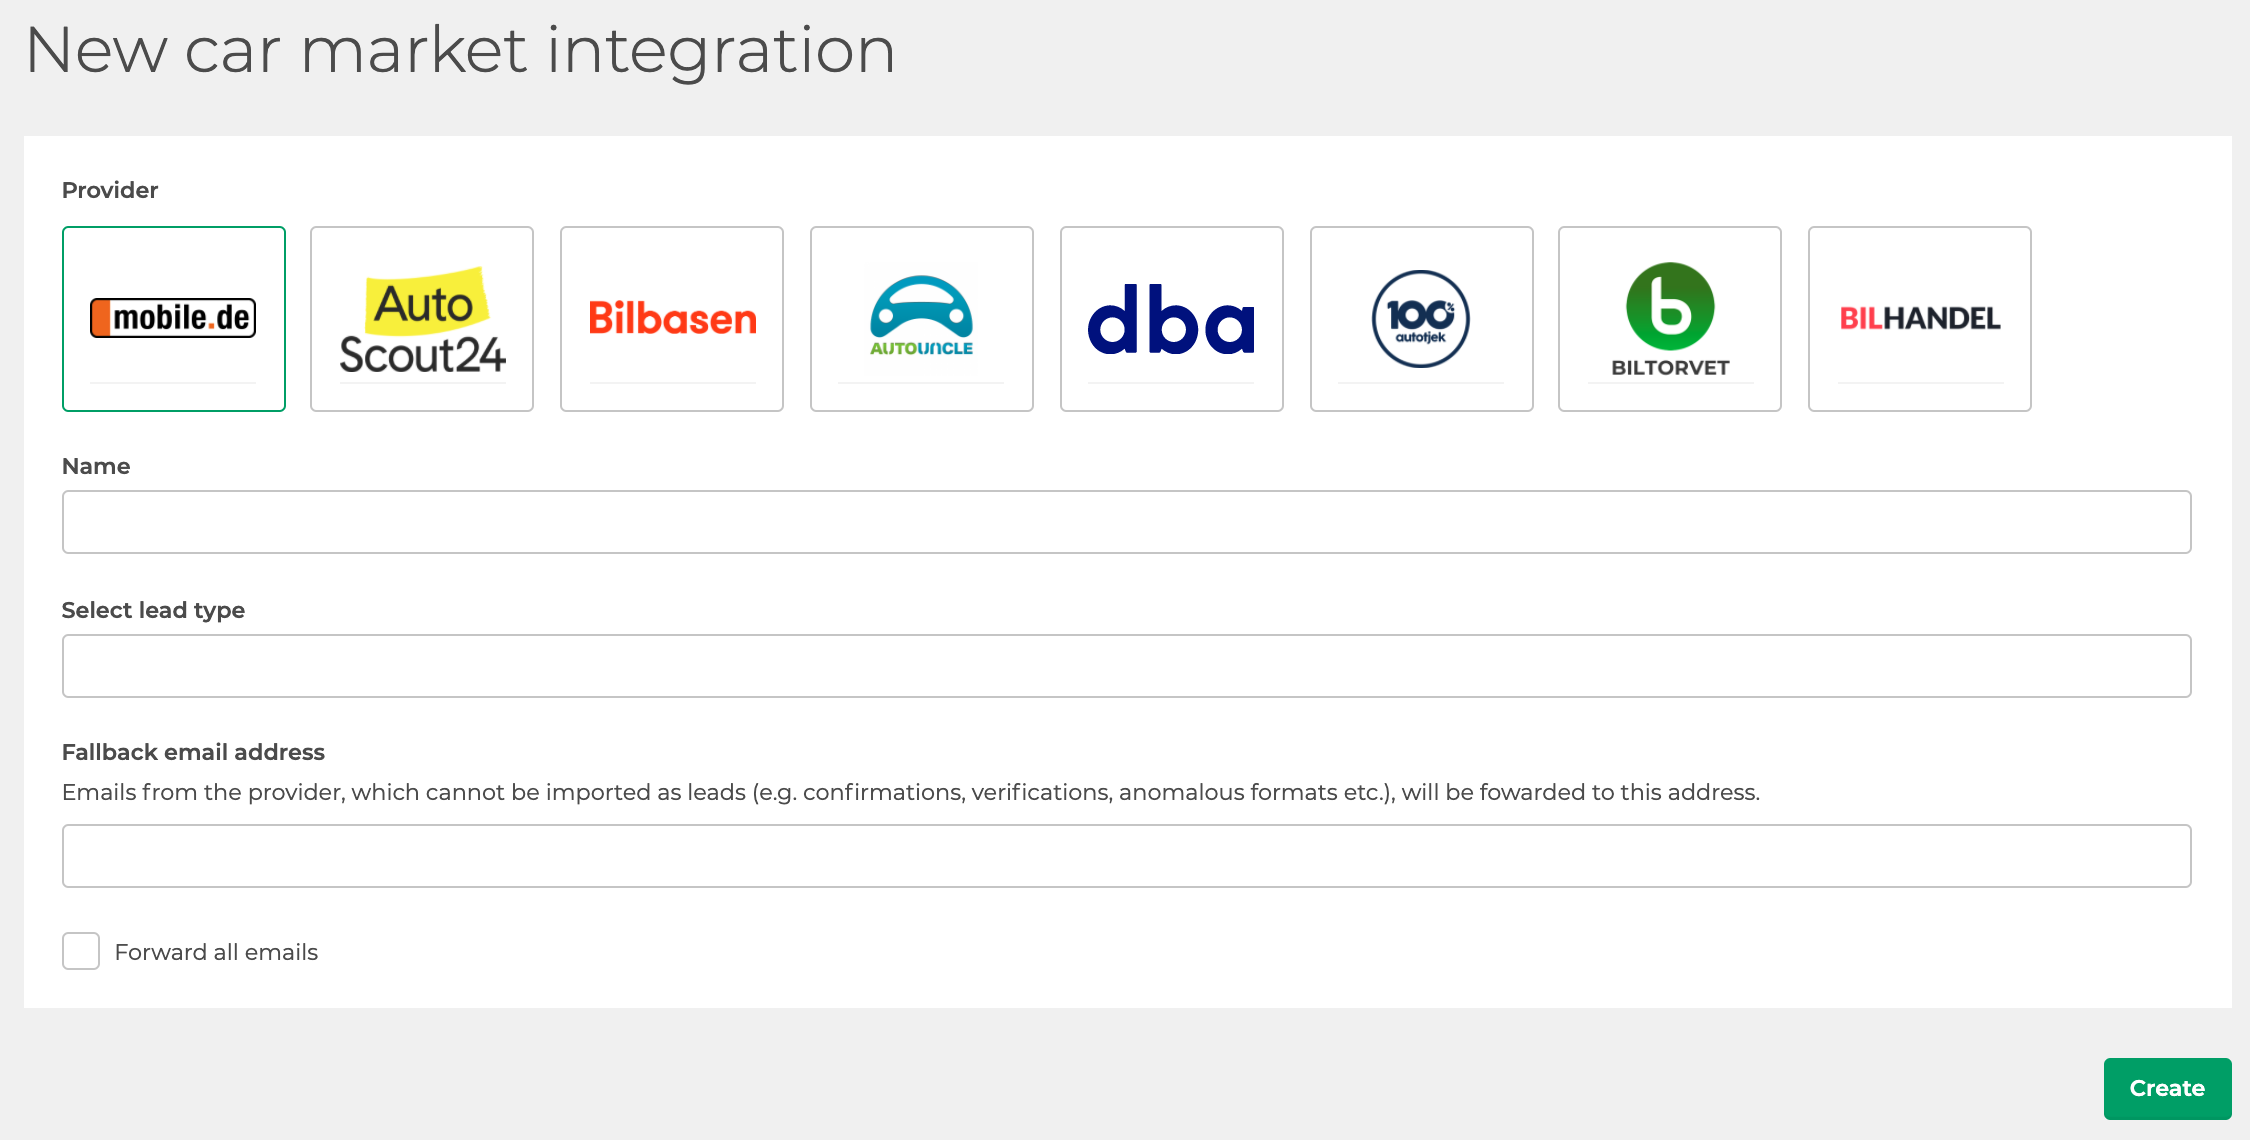Click the Fallback email address field

coord(1127,856)
